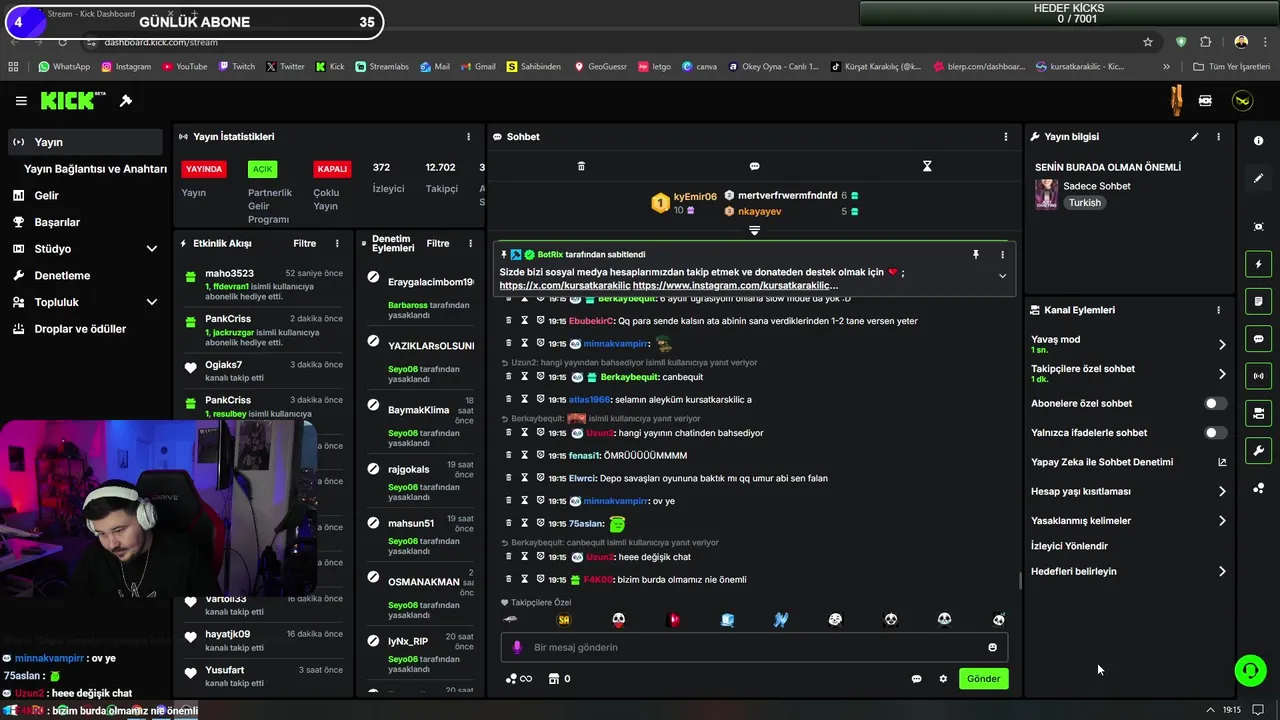
Task: Open the x.com/kursatkarakilic link
Action: pos(565,286)
